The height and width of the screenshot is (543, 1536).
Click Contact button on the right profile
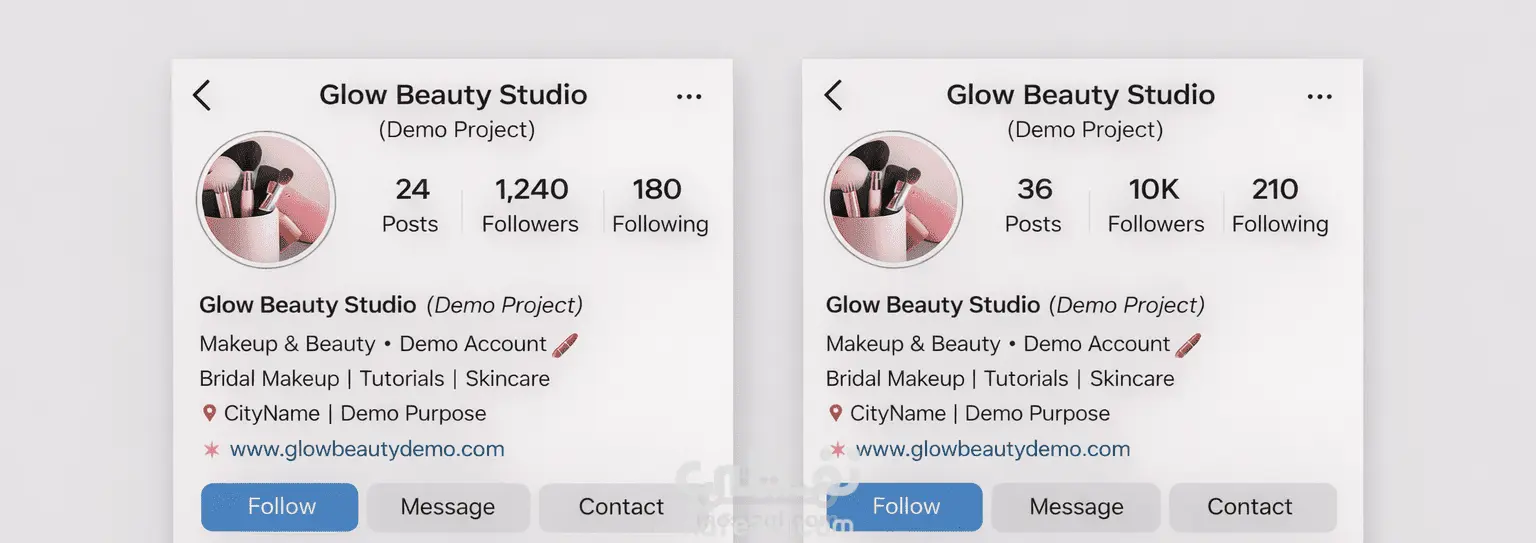1250,507
